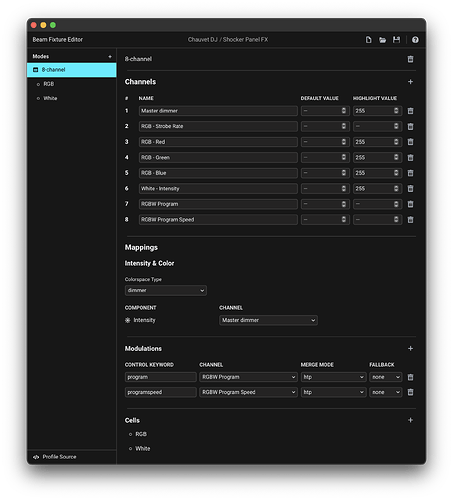Delete the 8-channel mode using the trash icon
This screenshot has height=500, width=453.
pyautogui.click(x=410, y=59)
